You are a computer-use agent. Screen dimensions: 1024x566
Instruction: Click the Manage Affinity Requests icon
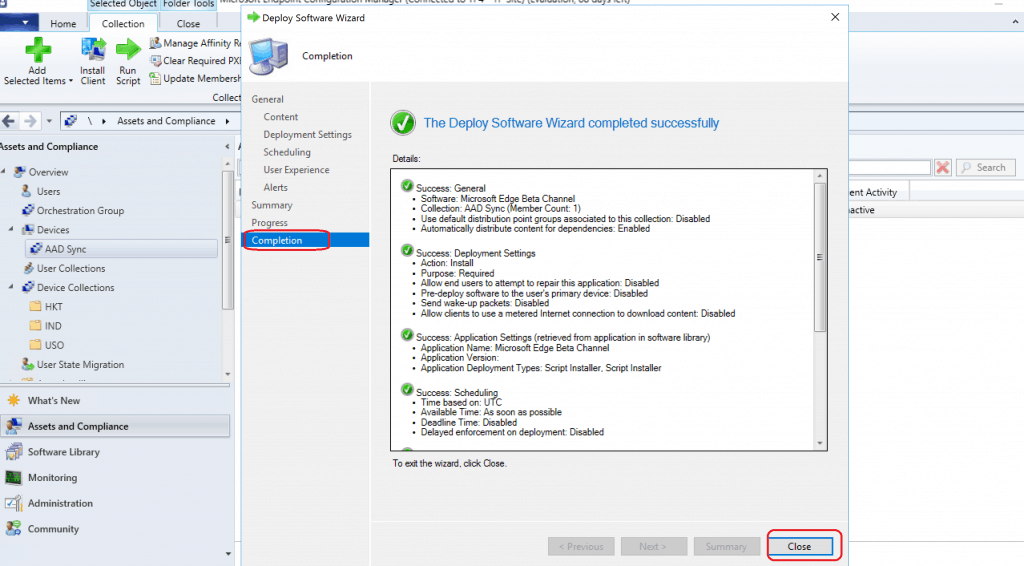(155, 43)
